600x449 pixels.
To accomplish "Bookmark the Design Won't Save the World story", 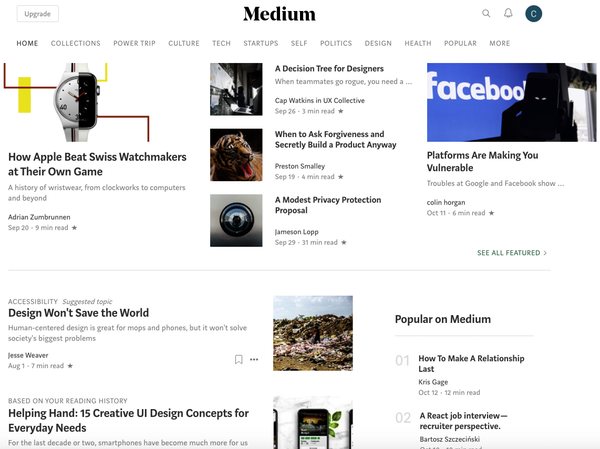I will 238,359.
